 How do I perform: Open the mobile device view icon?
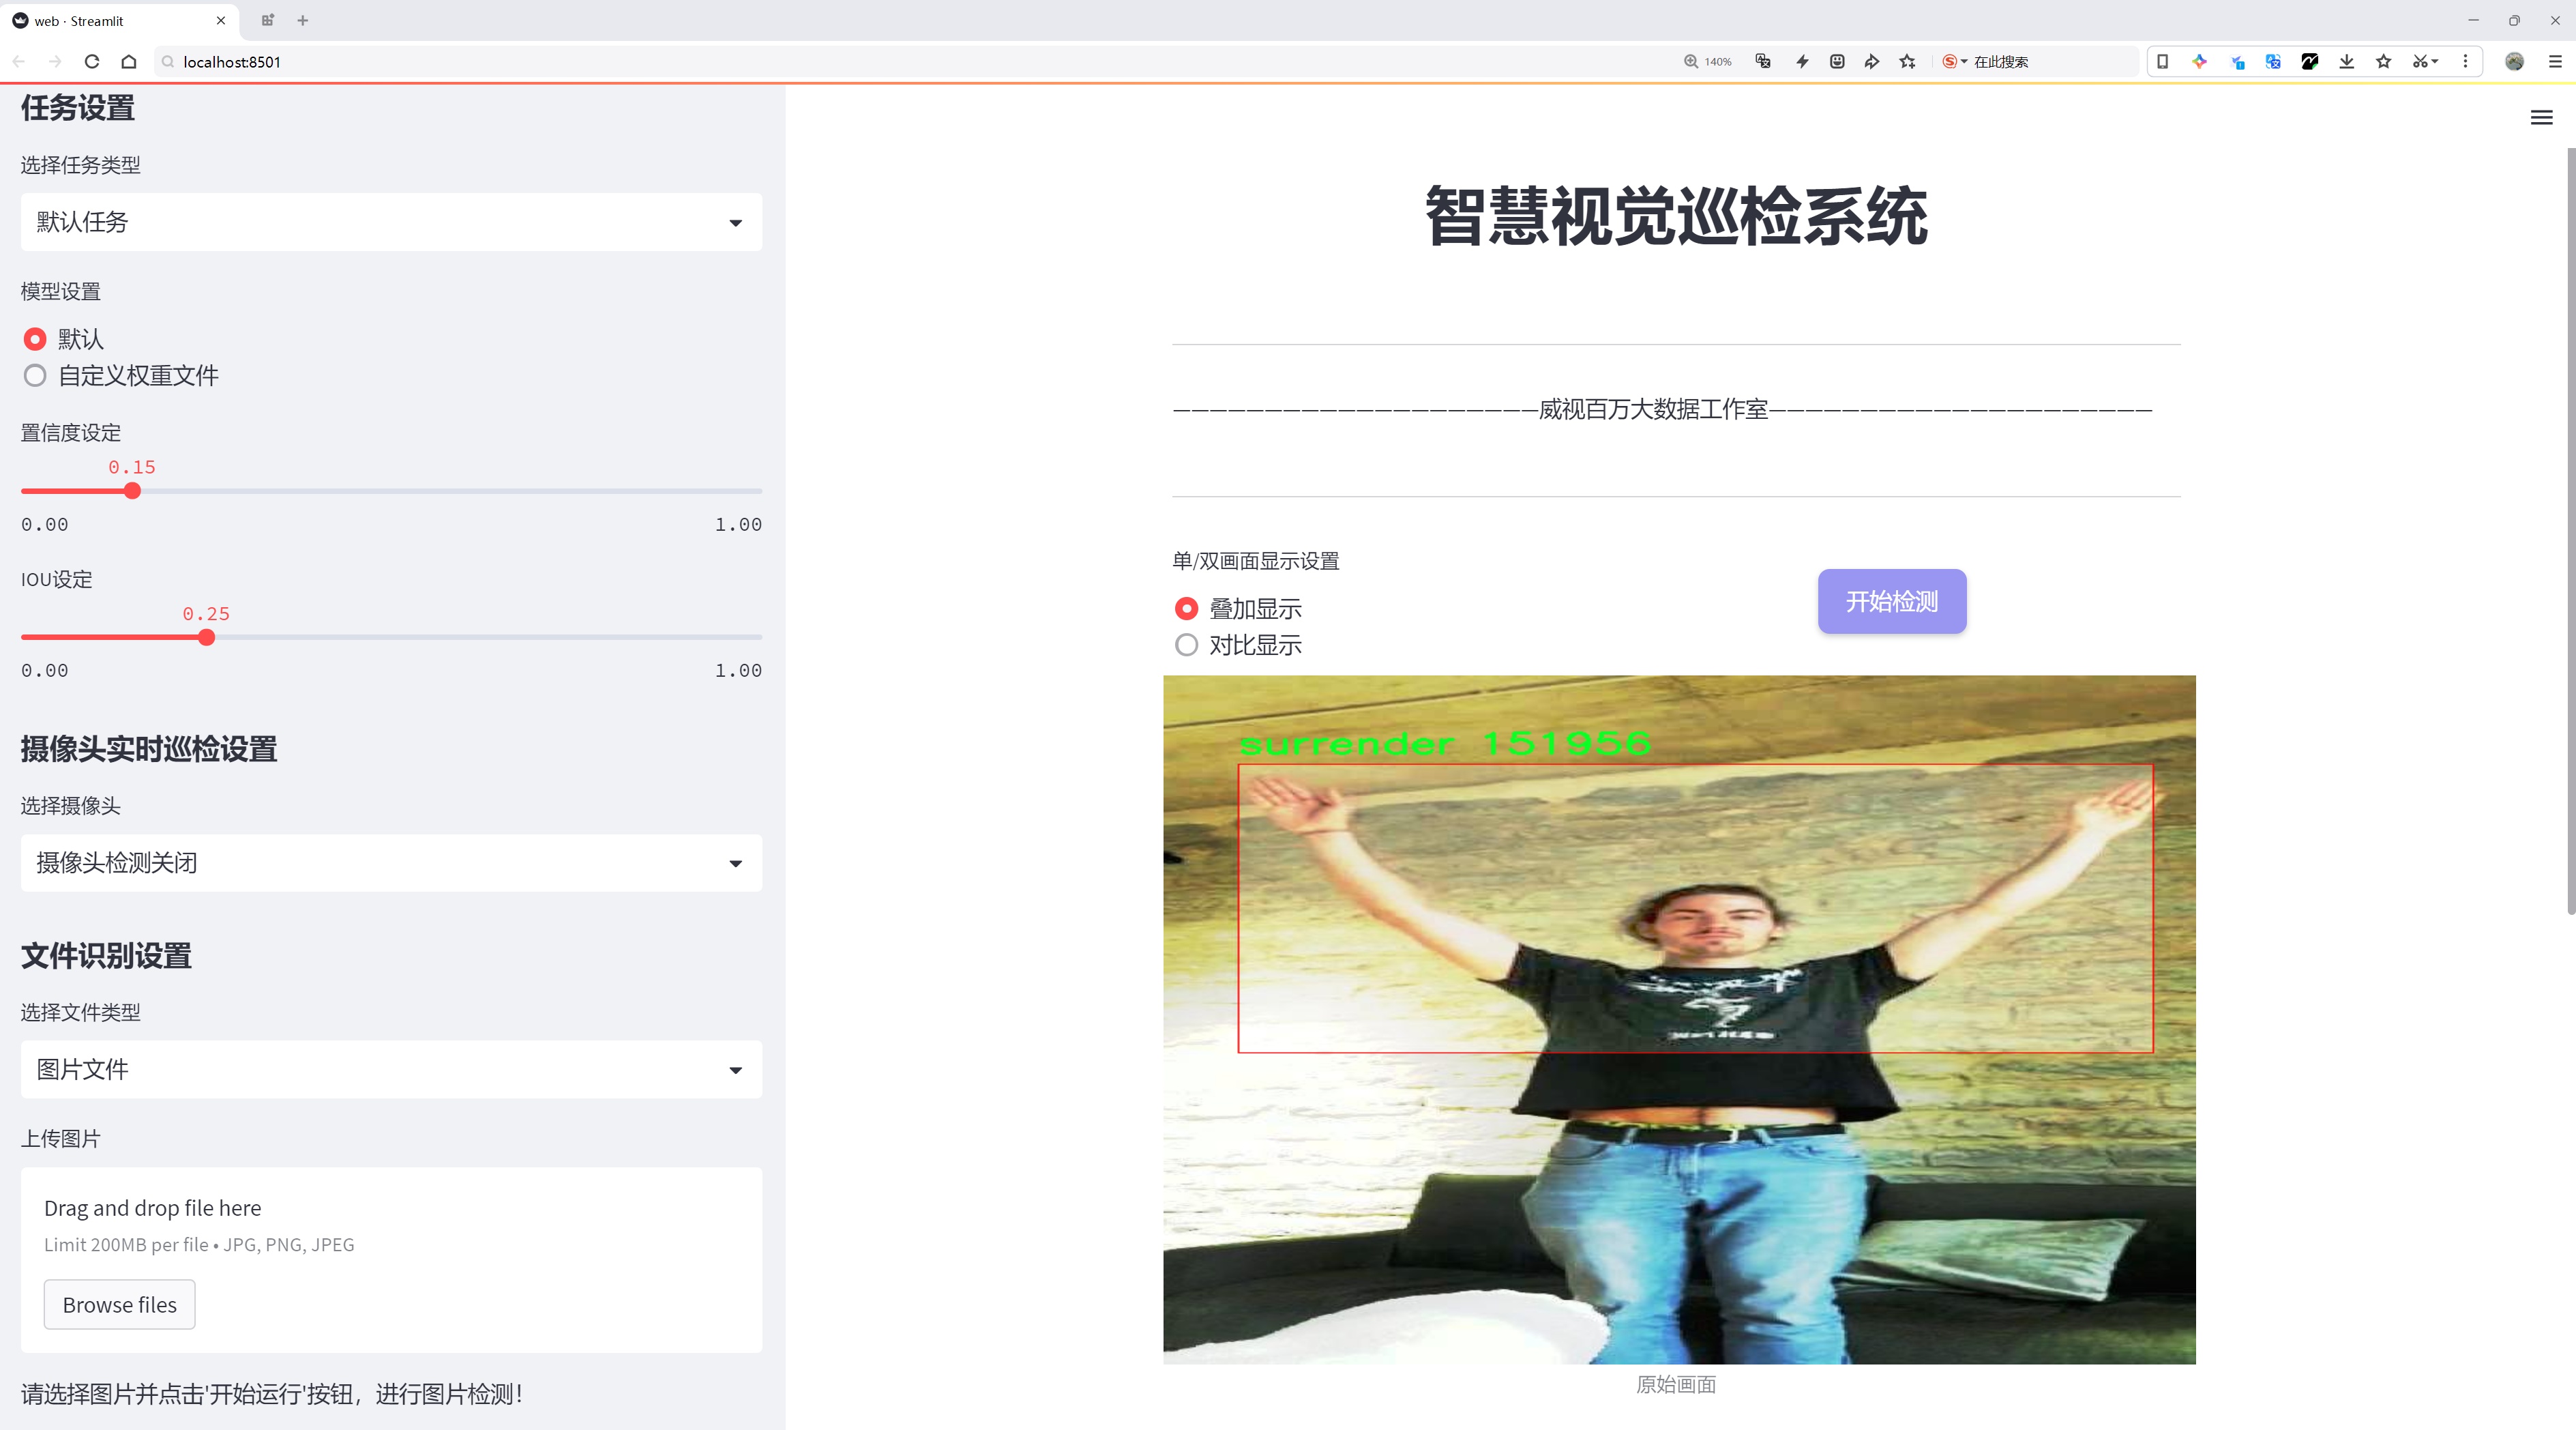click(x=2162, y=62)
